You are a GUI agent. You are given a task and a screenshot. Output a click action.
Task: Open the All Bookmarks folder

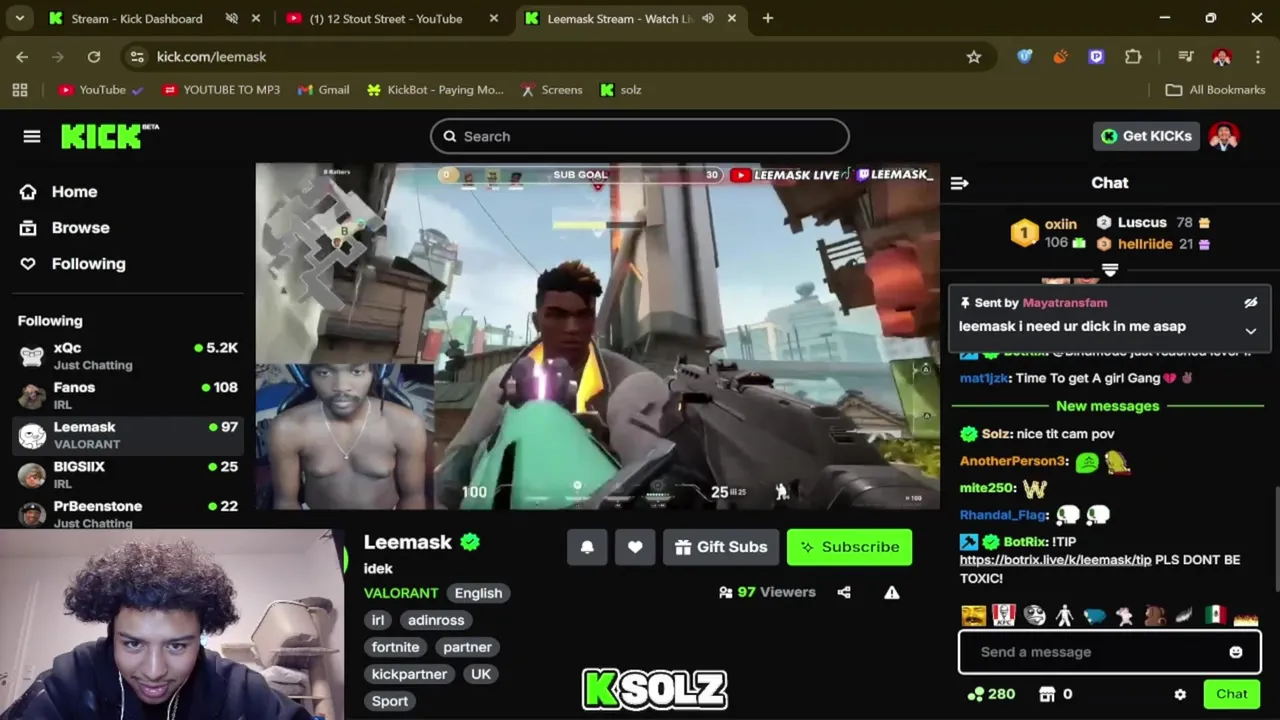pos(1216,90)
